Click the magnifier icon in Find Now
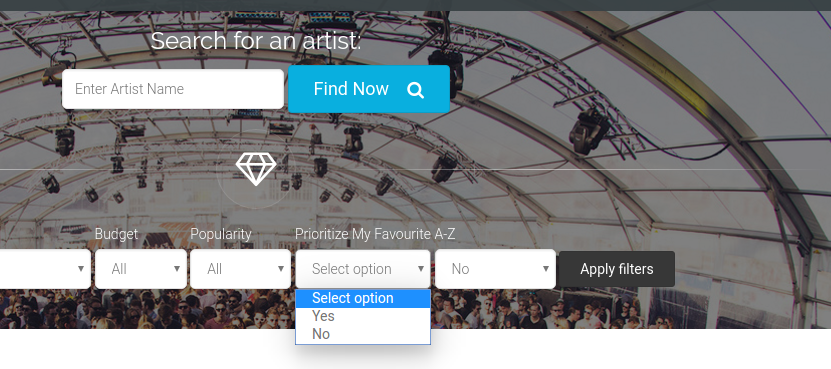The width and height of the screenshot is (831, 369). point(416,90)
